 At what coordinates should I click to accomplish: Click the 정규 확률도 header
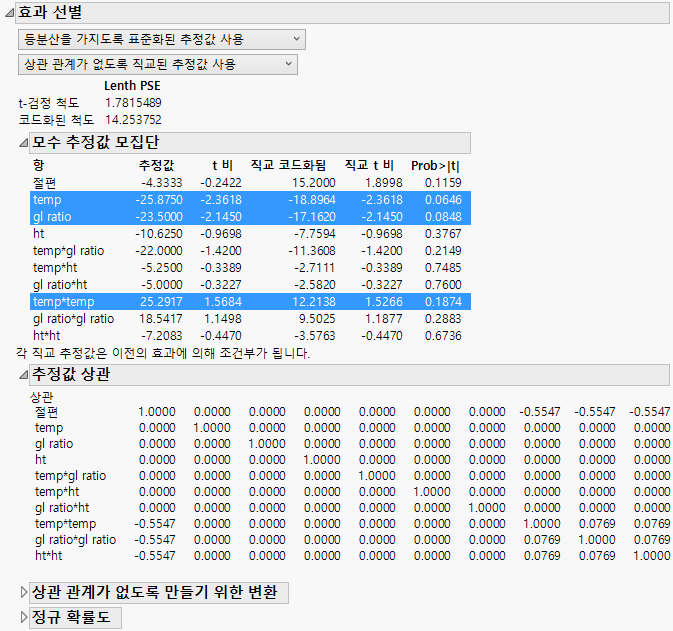coord(75,618)
